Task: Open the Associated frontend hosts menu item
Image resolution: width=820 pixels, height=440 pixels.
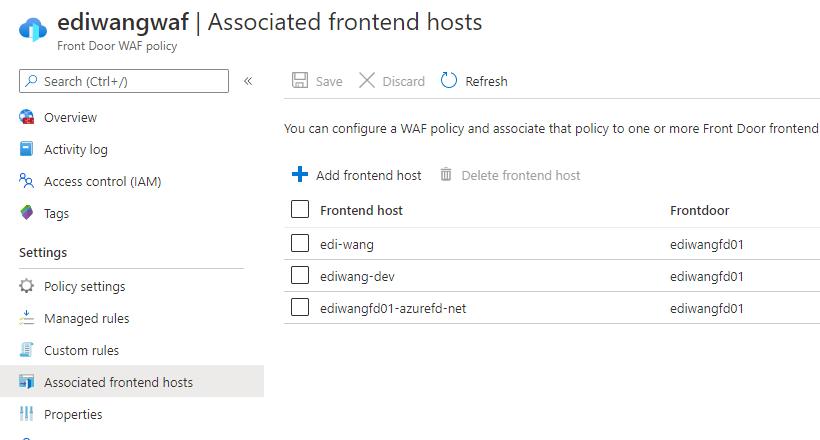Action: point(132,381)
